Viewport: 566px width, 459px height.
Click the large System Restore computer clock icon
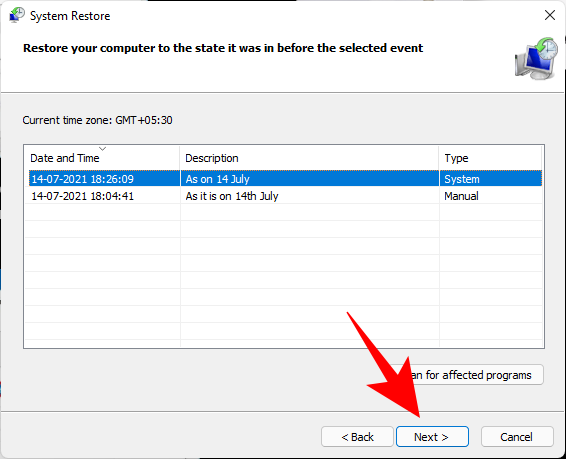point(536,58)
